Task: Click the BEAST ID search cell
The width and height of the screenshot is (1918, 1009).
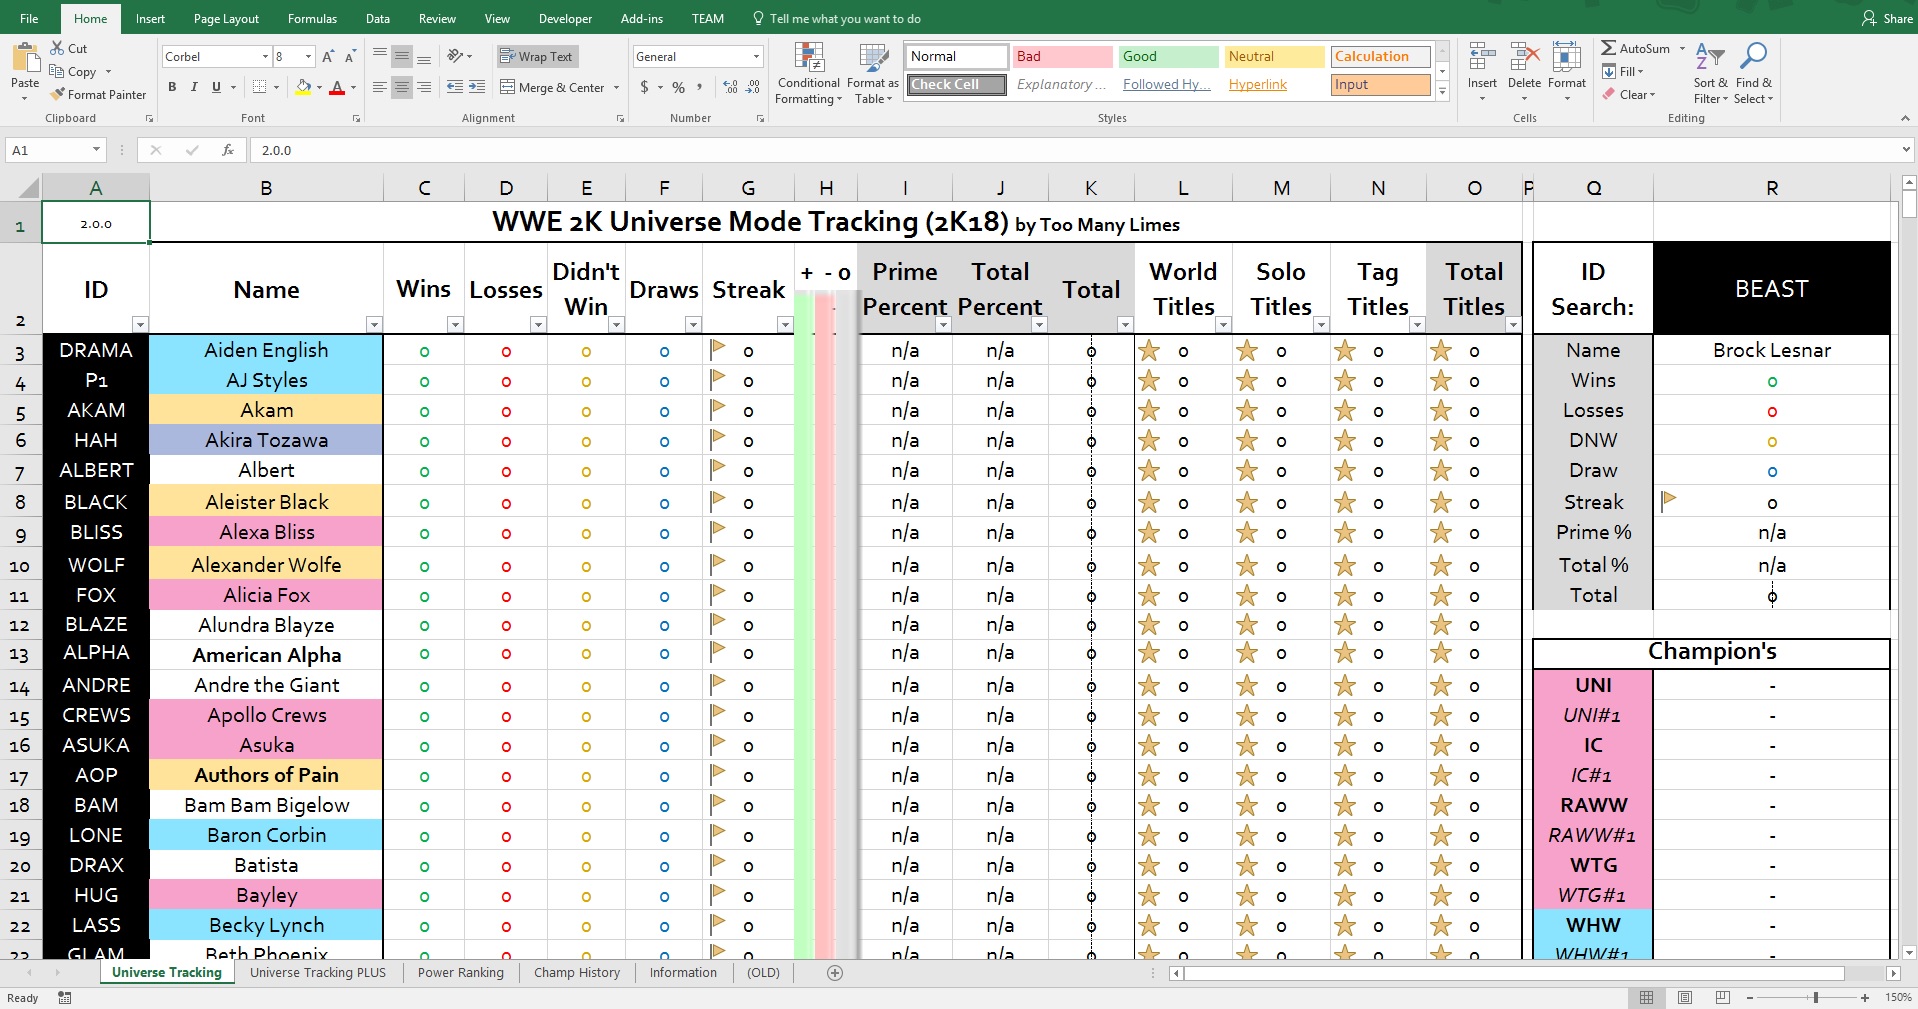Action: pos(1771,289)
